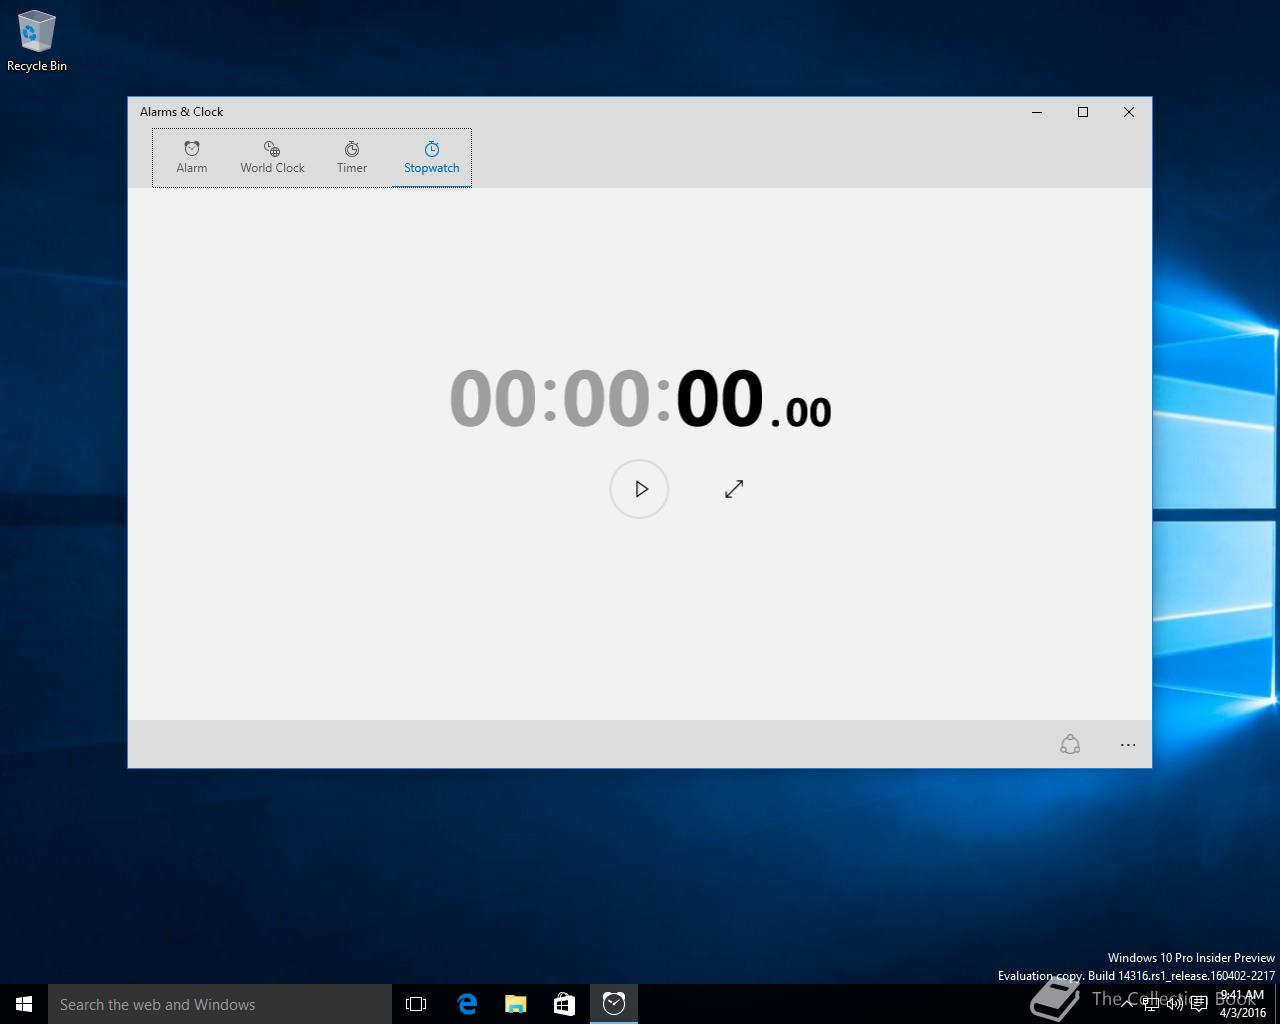
Task: Close the Alarms & Clock window
Action: (x=1129, y=112)
